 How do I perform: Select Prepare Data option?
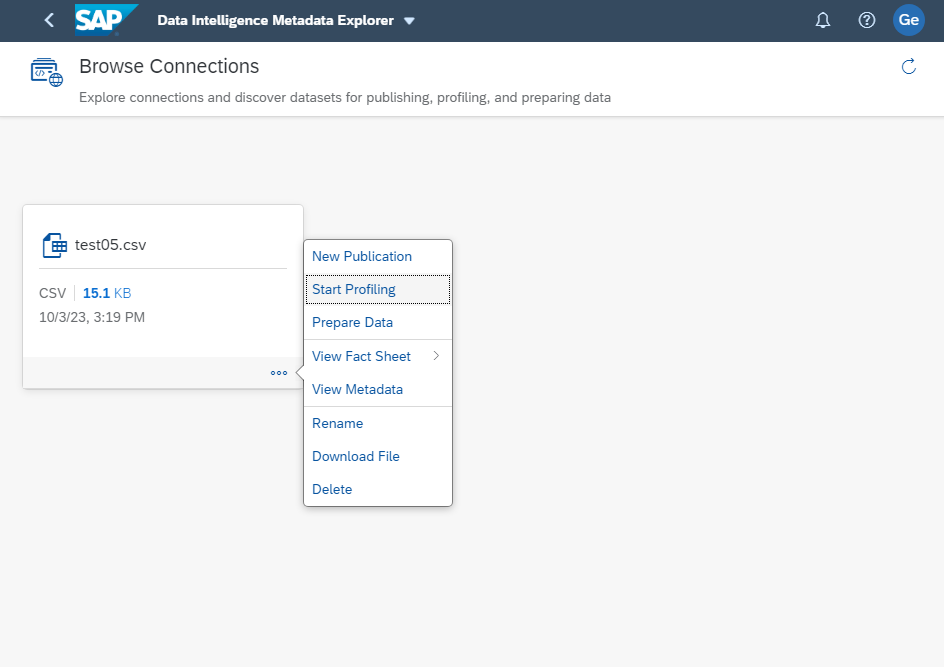[x=352, y=322]
